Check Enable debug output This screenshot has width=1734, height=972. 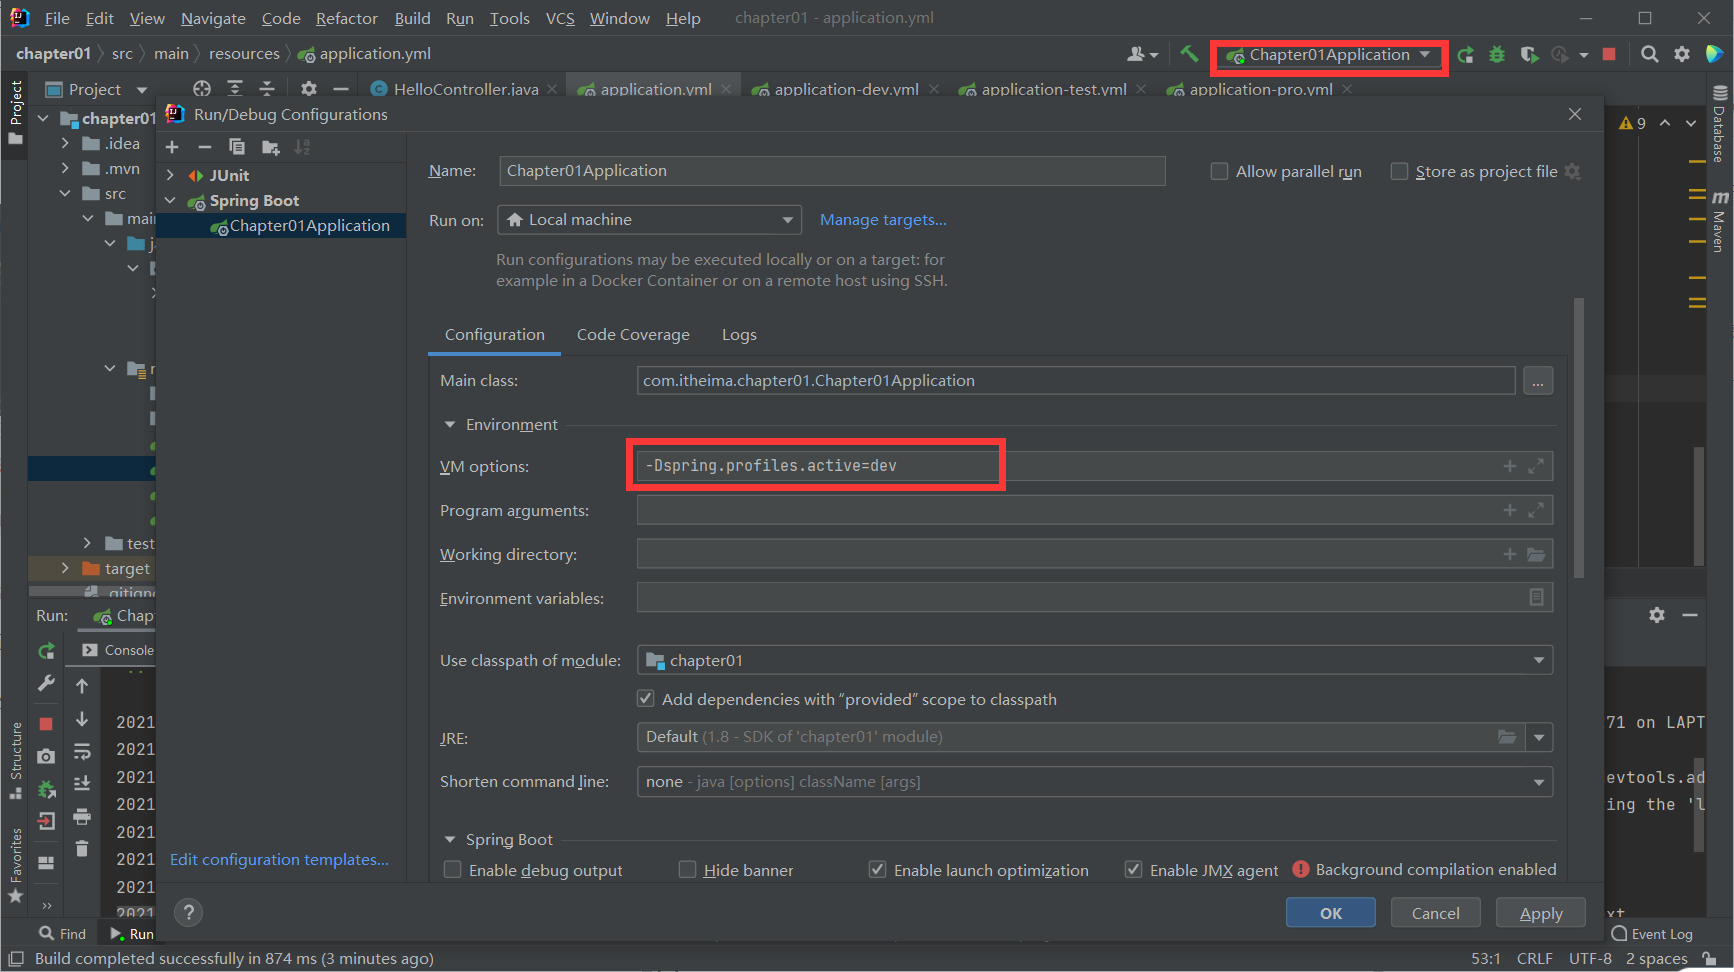tap(452, 870)
